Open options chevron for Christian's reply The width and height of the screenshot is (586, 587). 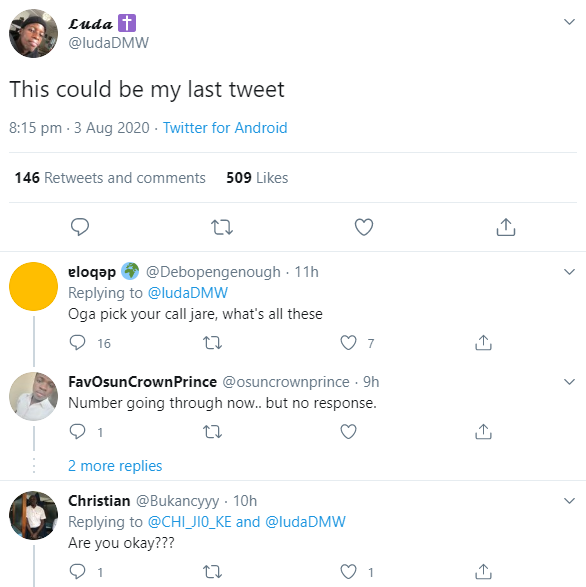(570, 501)
